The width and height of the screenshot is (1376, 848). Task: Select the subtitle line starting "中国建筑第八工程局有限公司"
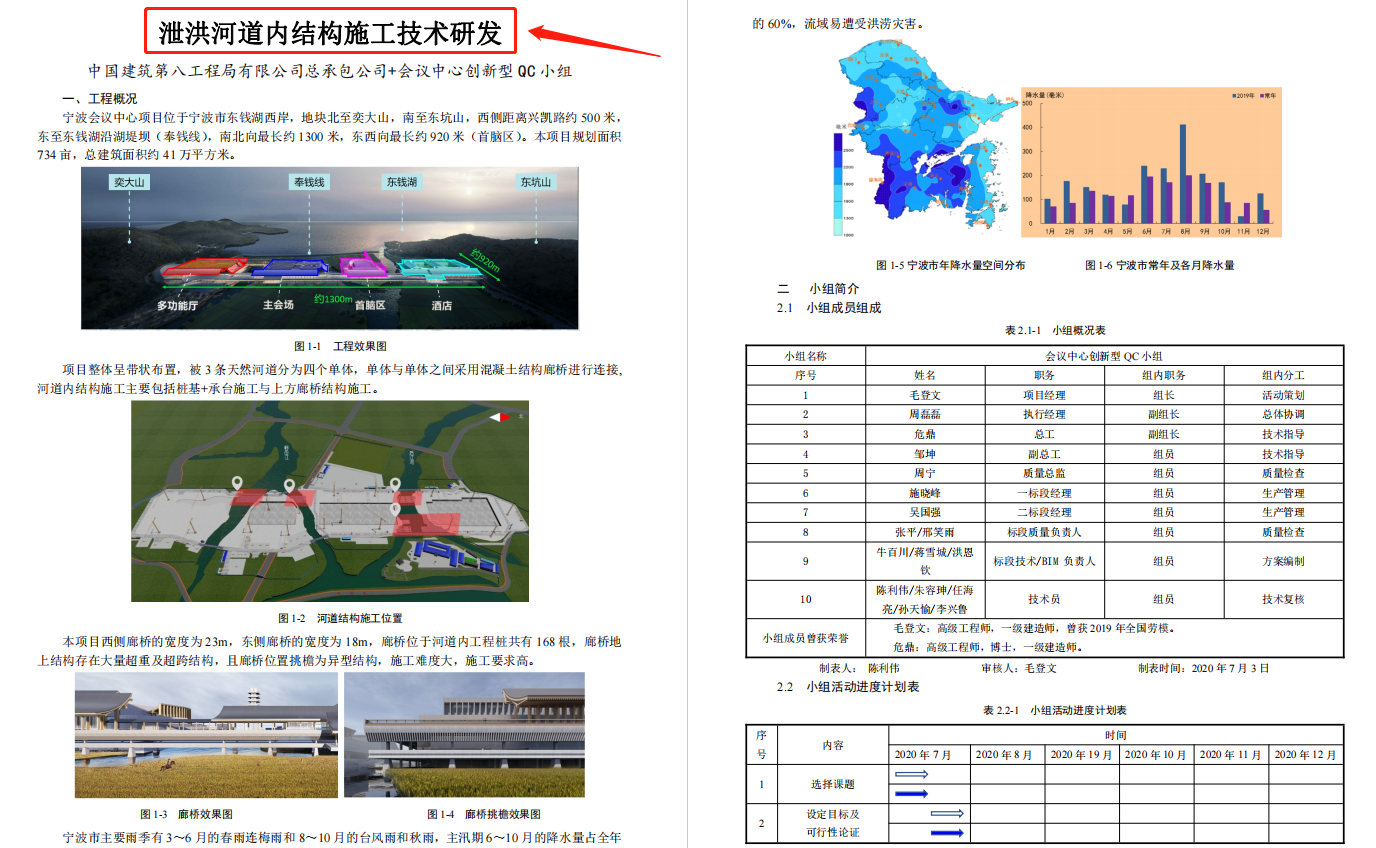tap(330, 72)
